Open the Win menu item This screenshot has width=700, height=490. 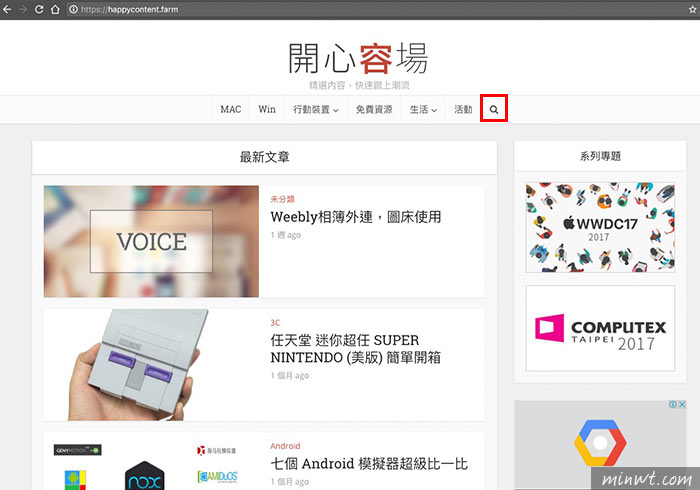point(267,109)
